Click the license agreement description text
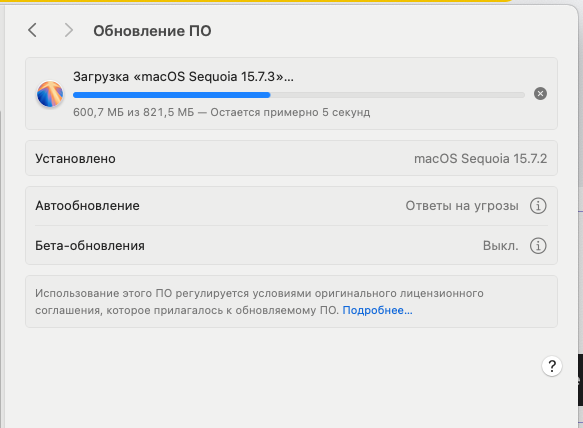The image size is (583, 428). coord(259,302)
